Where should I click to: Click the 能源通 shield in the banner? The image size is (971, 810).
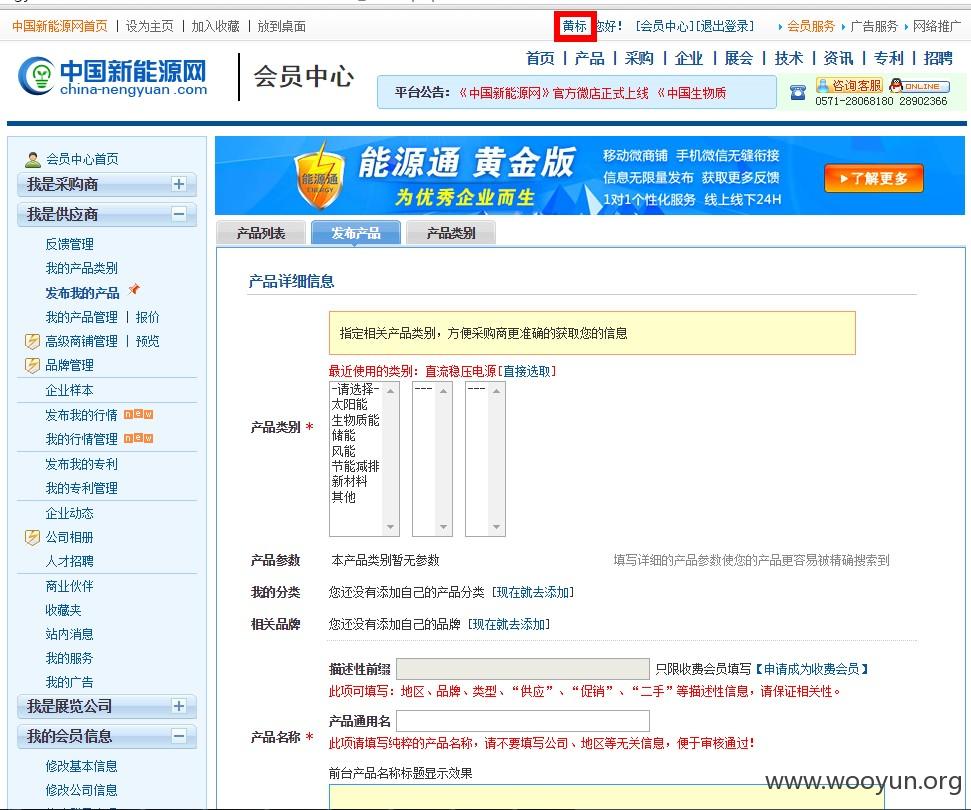(x=320, y=176)
